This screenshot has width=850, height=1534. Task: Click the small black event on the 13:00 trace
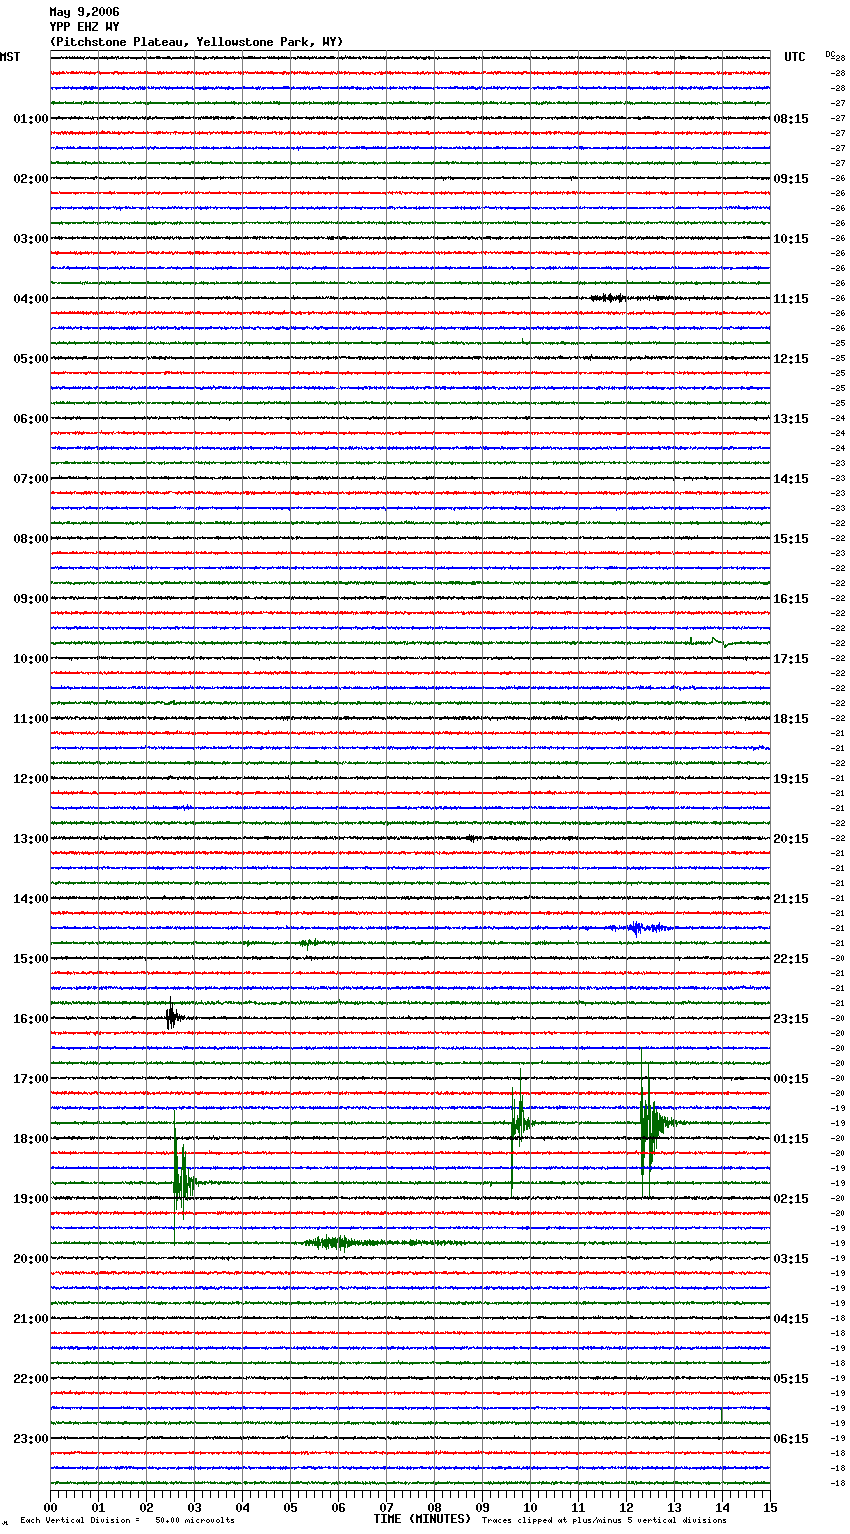[472, 838]
